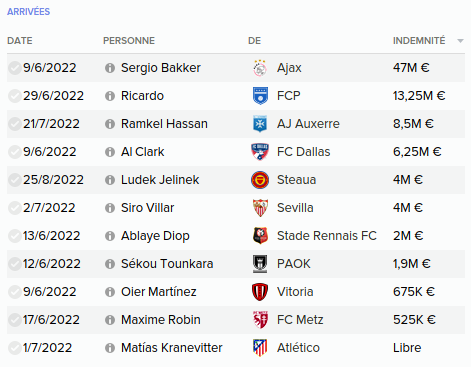Open the info icon for Matías Kranevitter

pyautogui.click(x=110, y=348)
